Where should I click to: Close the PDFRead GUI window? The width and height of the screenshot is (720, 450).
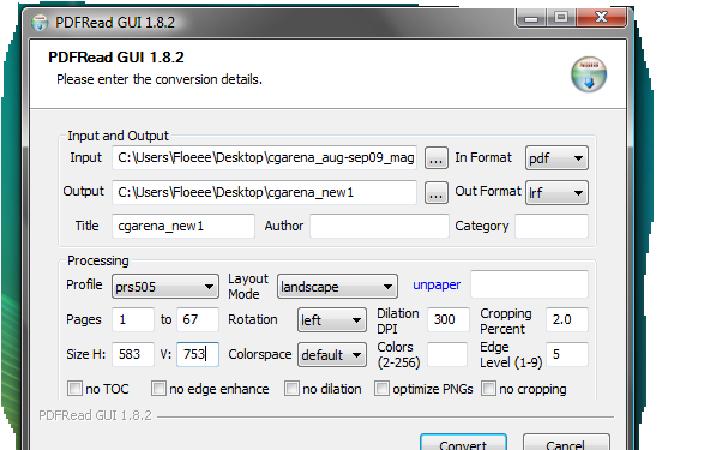602,18
